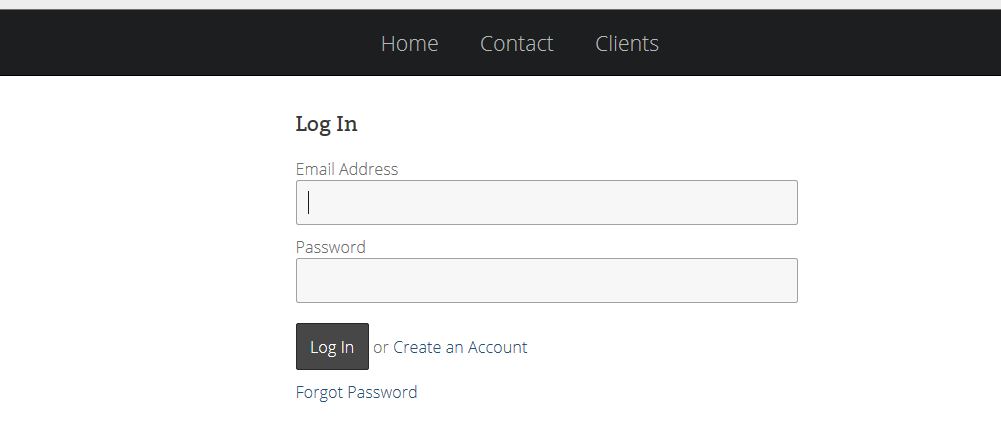This screenshot has height=445, width=1001.
Task: Place cursor at right end of Password field
Action: tap(785, 280)
